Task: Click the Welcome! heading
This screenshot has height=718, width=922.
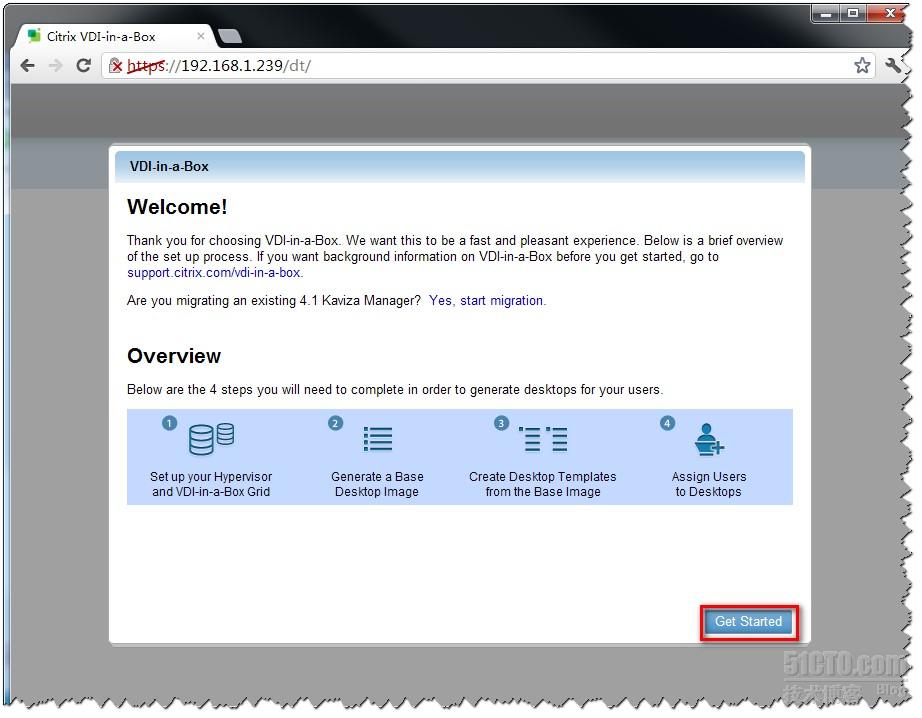Action: point(177,207)
